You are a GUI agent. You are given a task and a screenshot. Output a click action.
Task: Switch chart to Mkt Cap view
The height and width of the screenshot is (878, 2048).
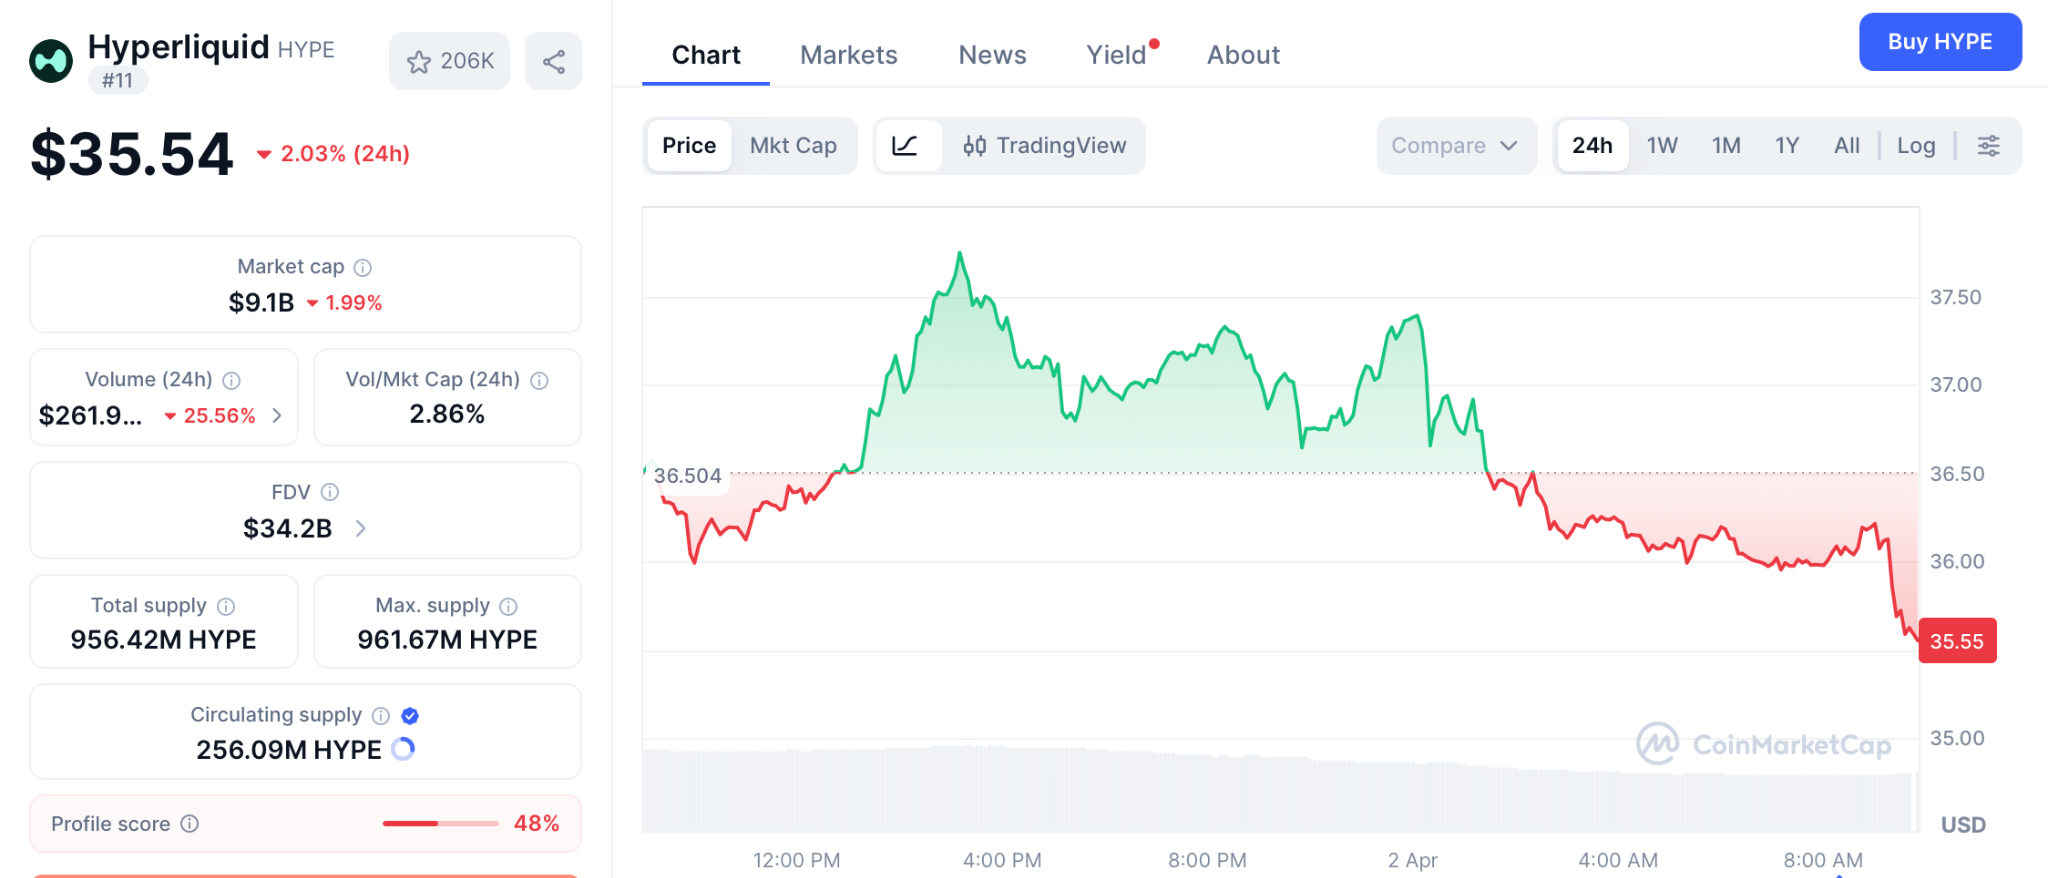click(793, 146)
